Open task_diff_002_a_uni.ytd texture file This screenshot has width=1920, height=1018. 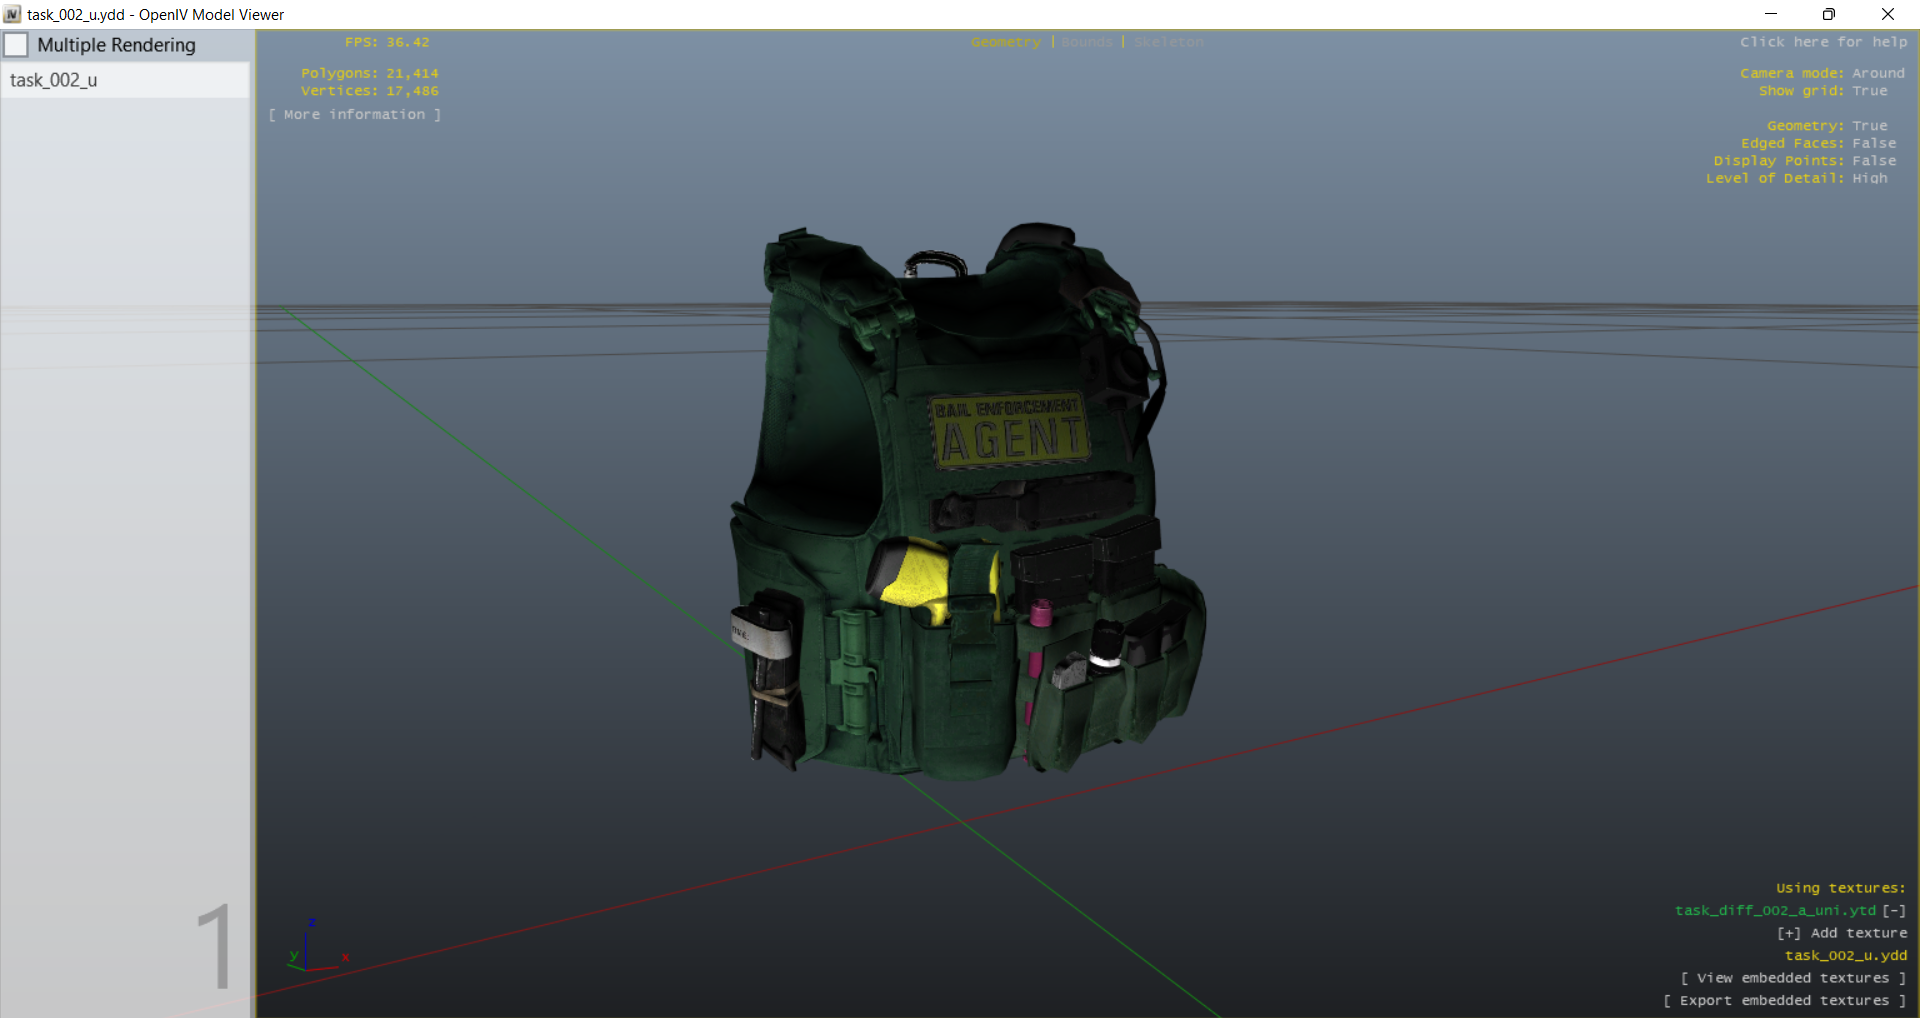[x=1775, y=910]
